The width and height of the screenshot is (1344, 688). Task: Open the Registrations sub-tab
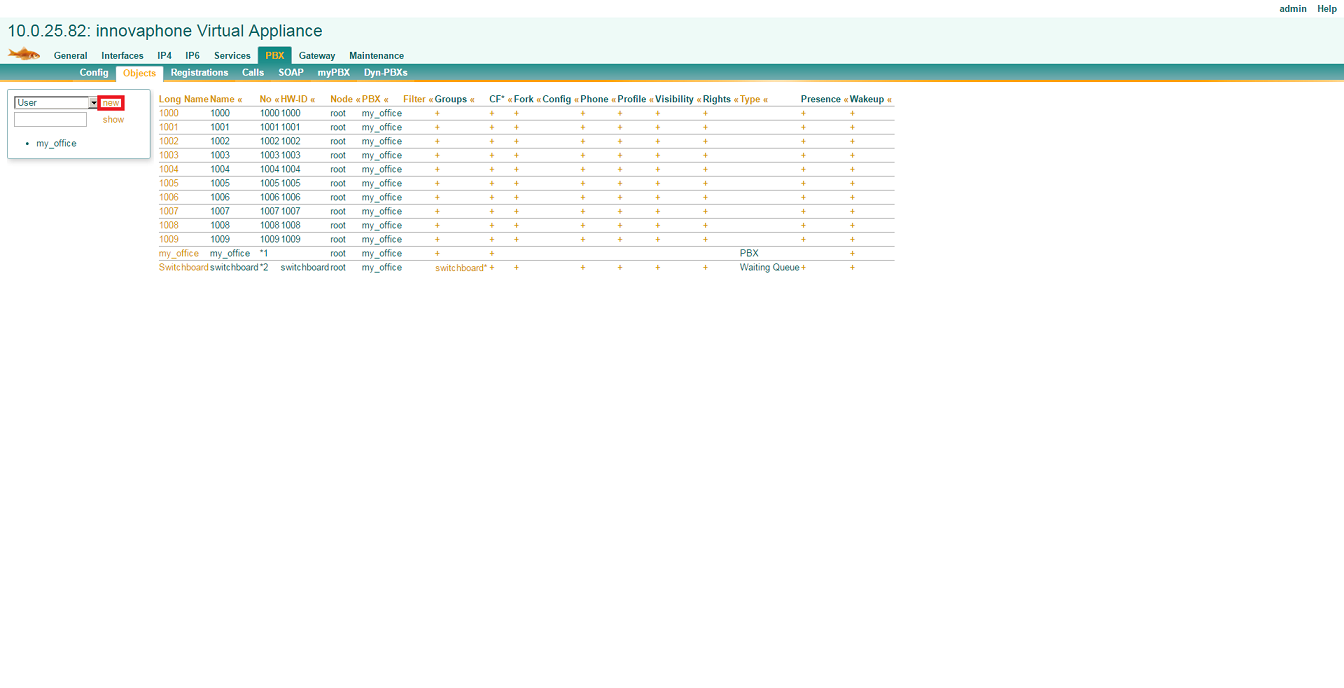199,73
